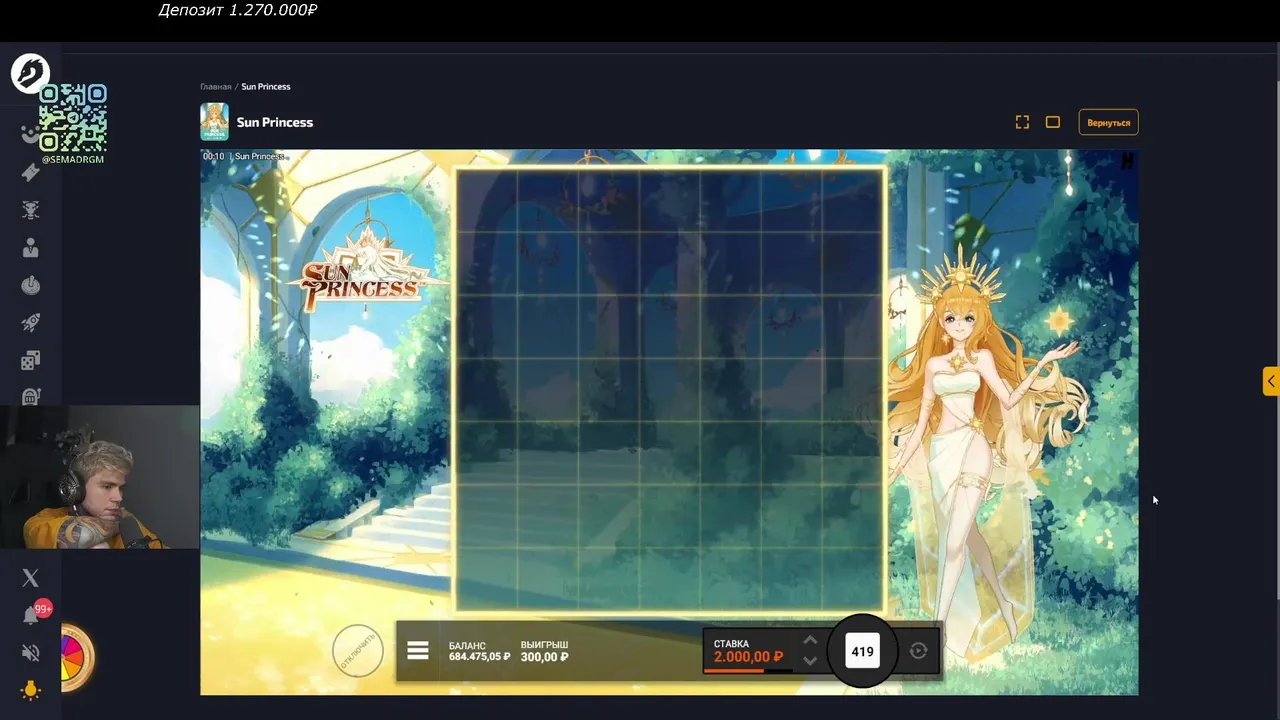Screen dimensions: 1280x720
Task: Open live dealer person icon
Action: (x=30, y=248)
